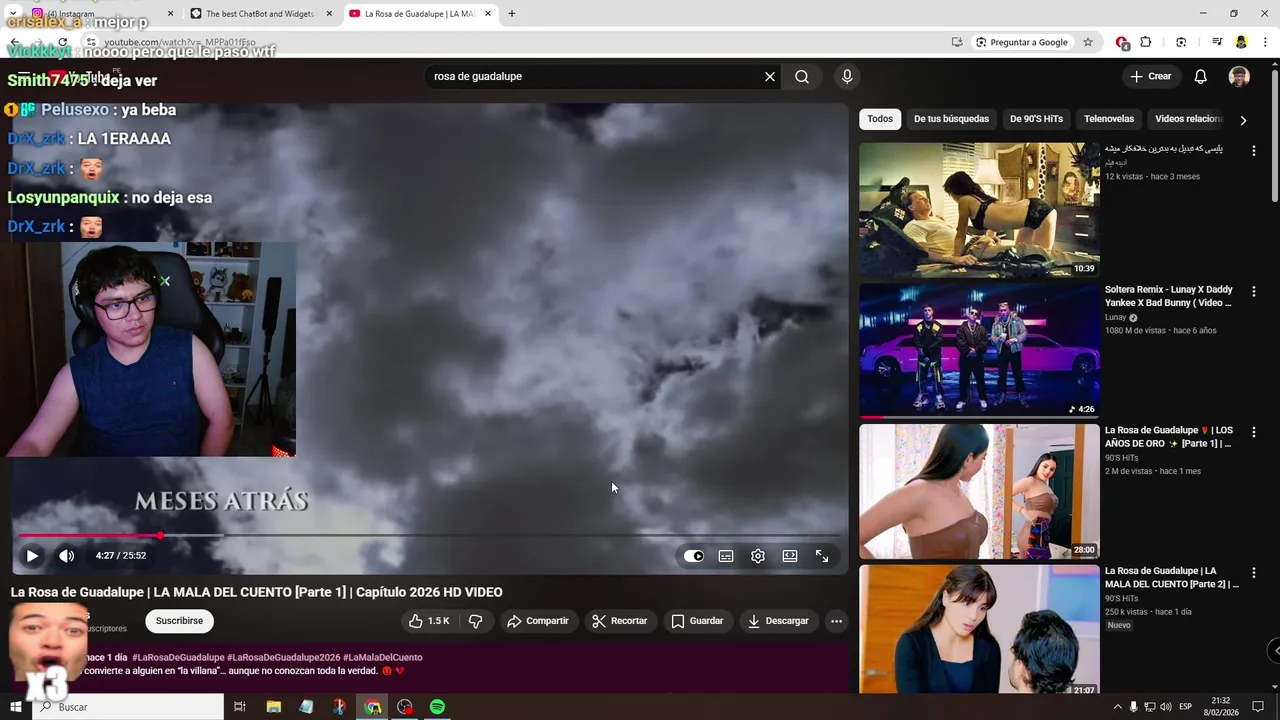The height and width of the screenshot is (720, 1280).
Task: Open options menu for Parte 2 video
Action: tap(1253, 573)
